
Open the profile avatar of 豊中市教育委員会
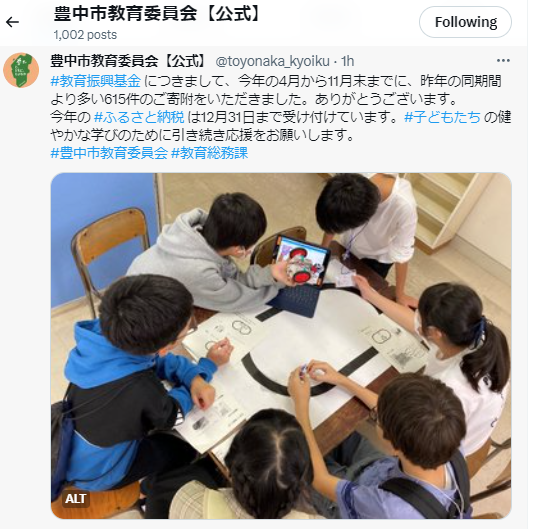point(21,70)
